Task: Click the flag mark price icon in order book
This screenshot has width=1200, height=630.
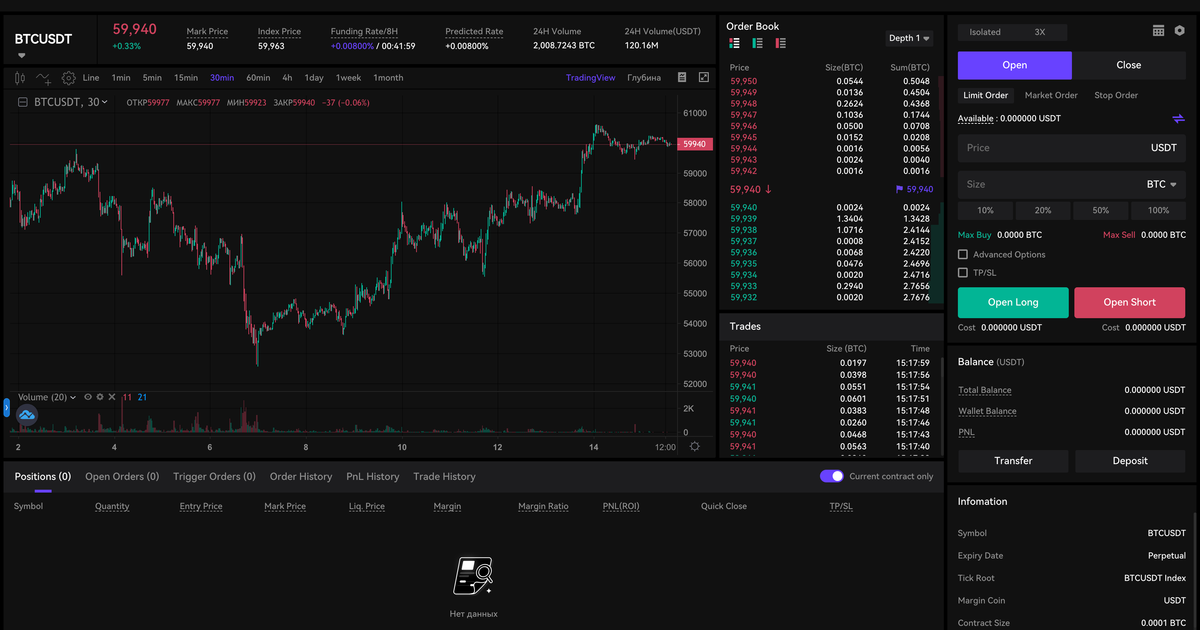Action: point(899,189)
